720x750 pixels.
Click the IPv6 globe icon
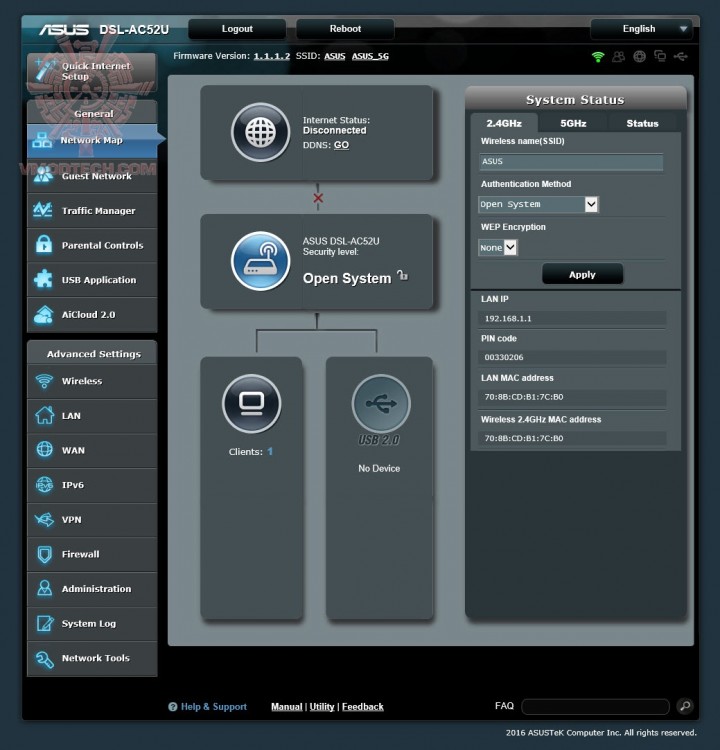pyautogui.click(x=44, y=485)
